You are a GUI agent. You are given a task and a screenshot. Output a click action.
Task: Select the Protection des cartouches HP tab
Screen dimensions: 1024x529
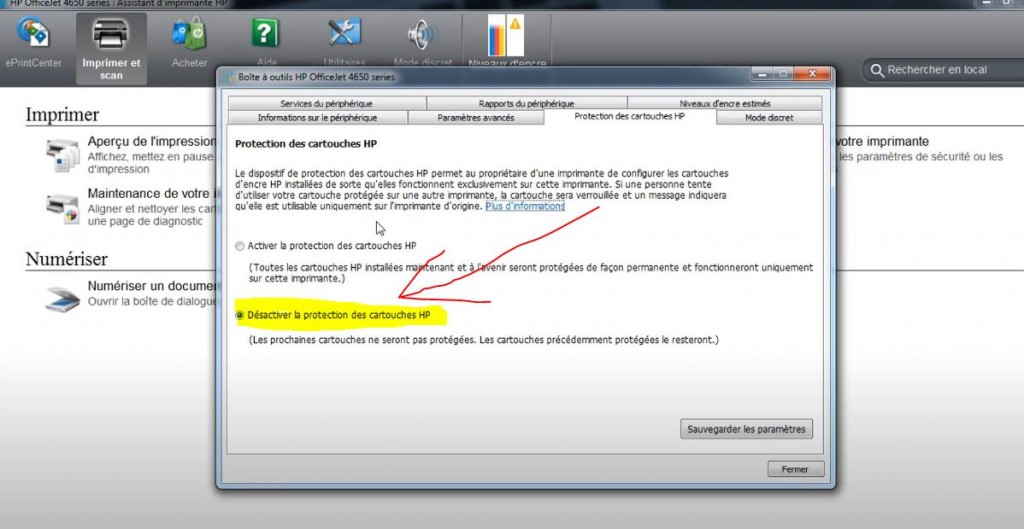point(630,116)
